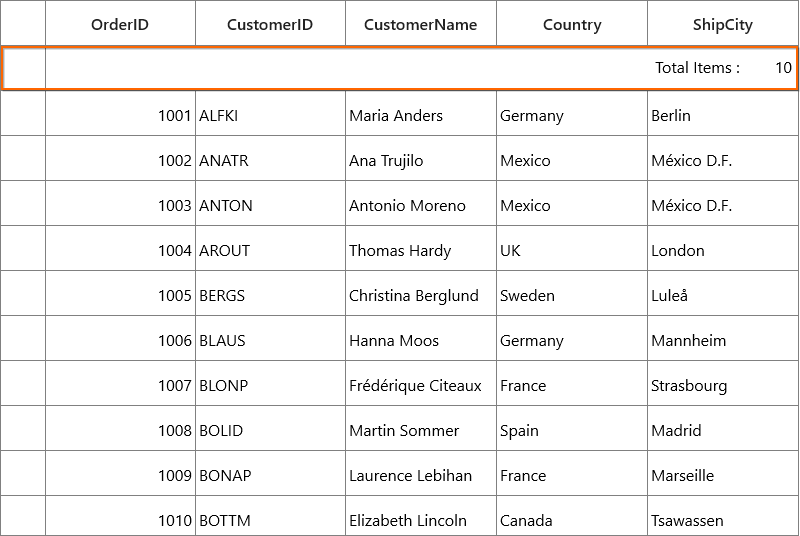Select the Marseille ship city cell
The image size is (800, 536).
(723, 473)
